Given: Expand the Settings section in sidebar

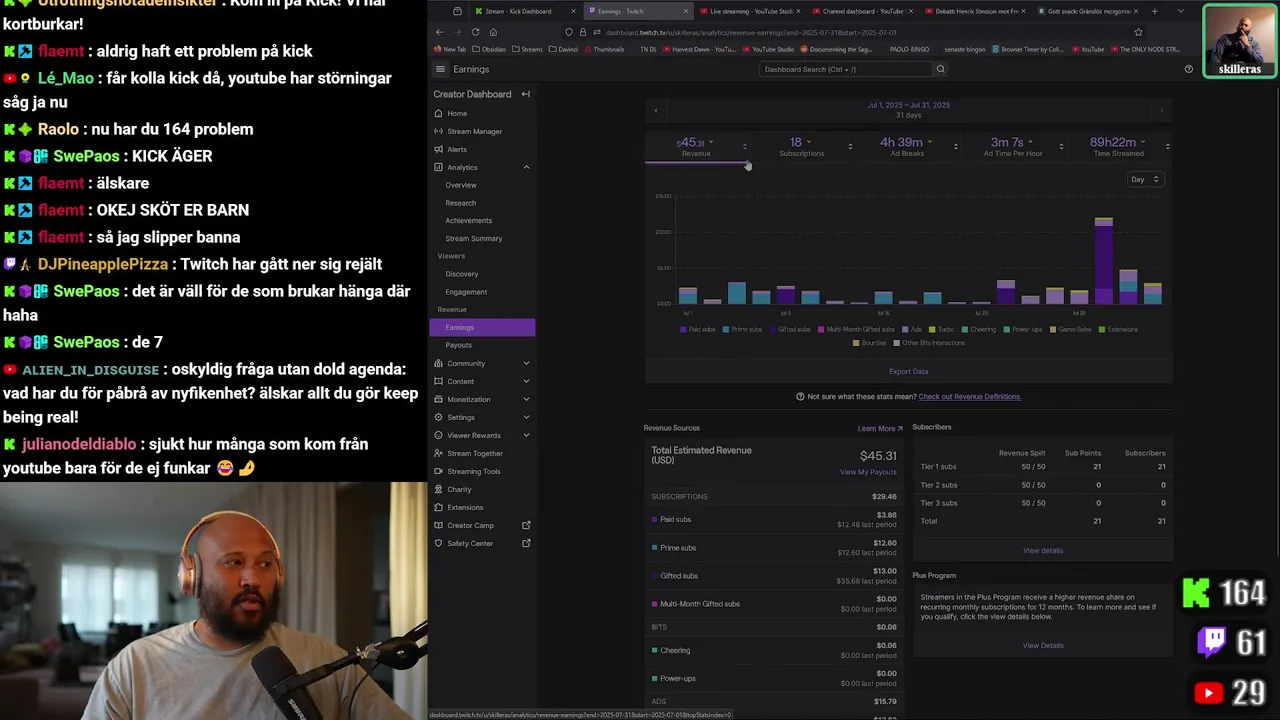Looking at the screenshot, I should coord(526,417).
